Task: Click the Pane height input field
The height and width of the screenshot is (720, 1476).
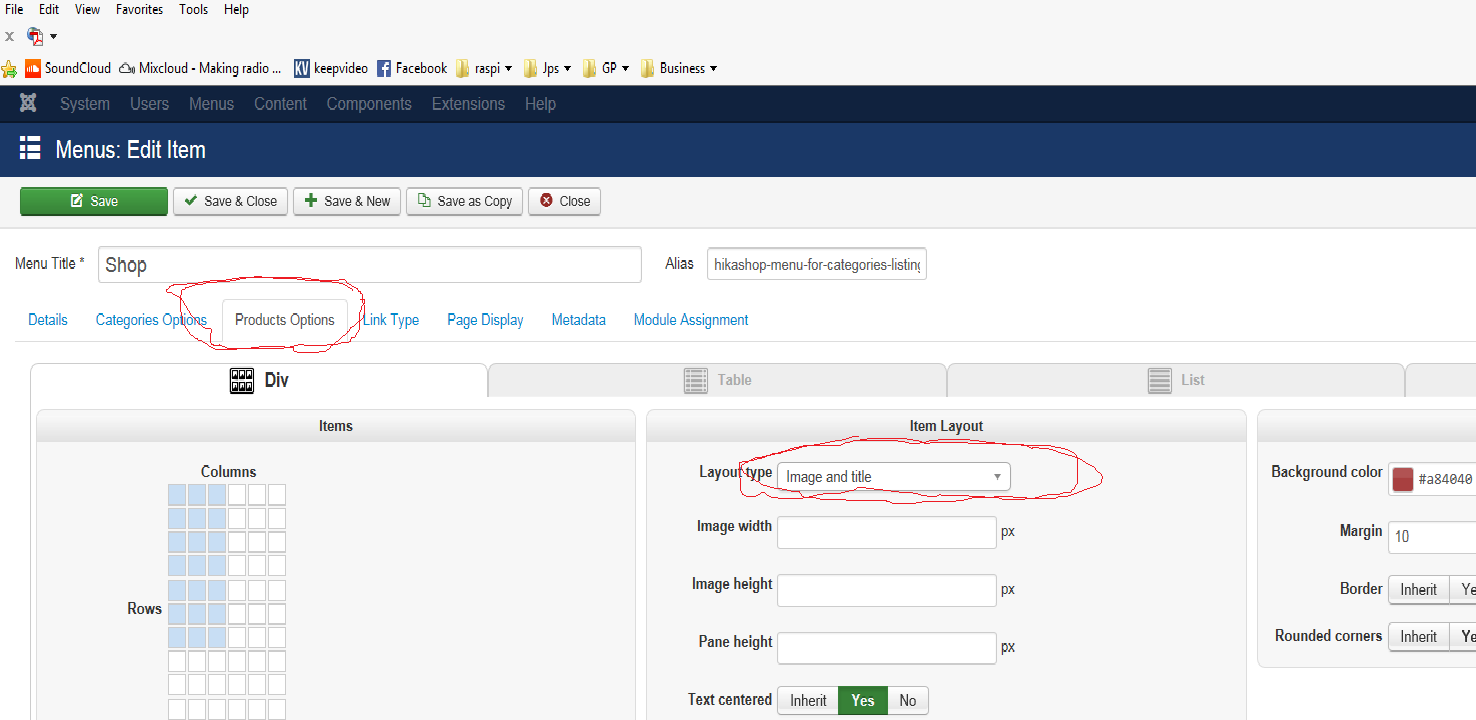Action: click(x=887, y=648)
